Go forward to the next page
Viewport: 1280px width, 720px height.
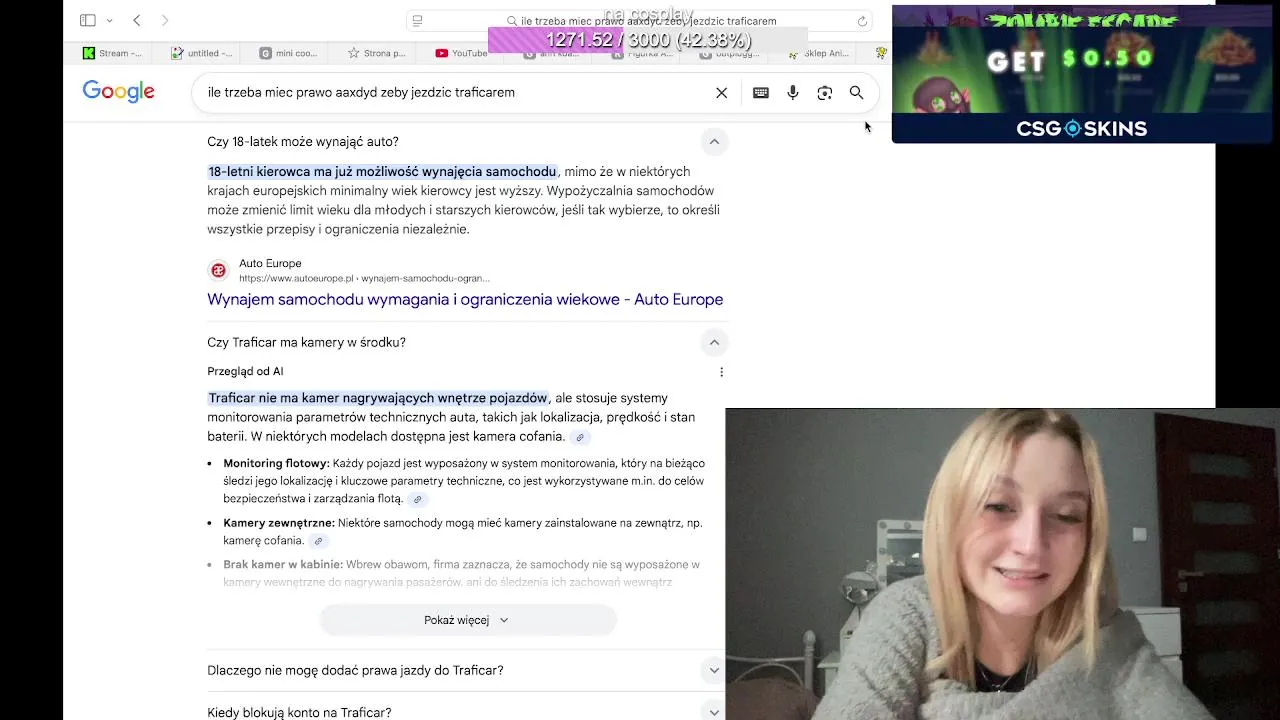click(165, 20)
